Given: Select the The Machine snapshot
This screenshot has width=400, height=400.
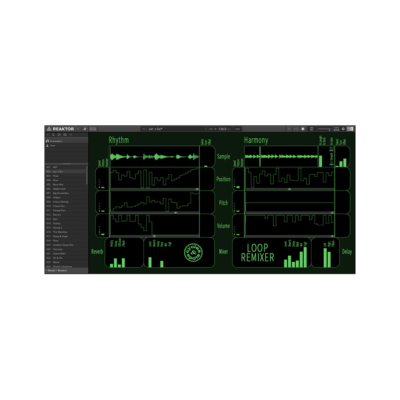Looking at the screenshot, I should 66,232.
